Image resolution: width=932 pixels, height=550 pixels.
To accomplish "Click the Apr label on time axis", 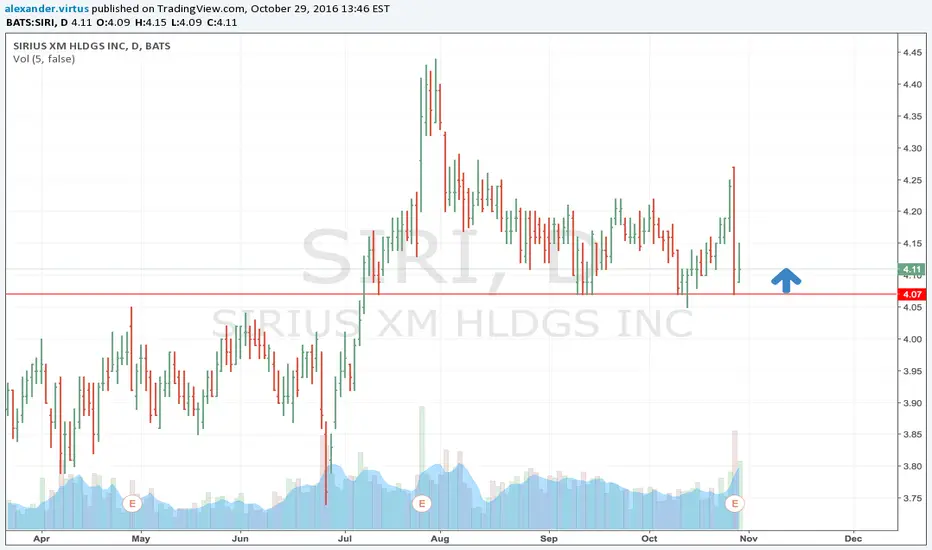I will (x=42, y=539).
